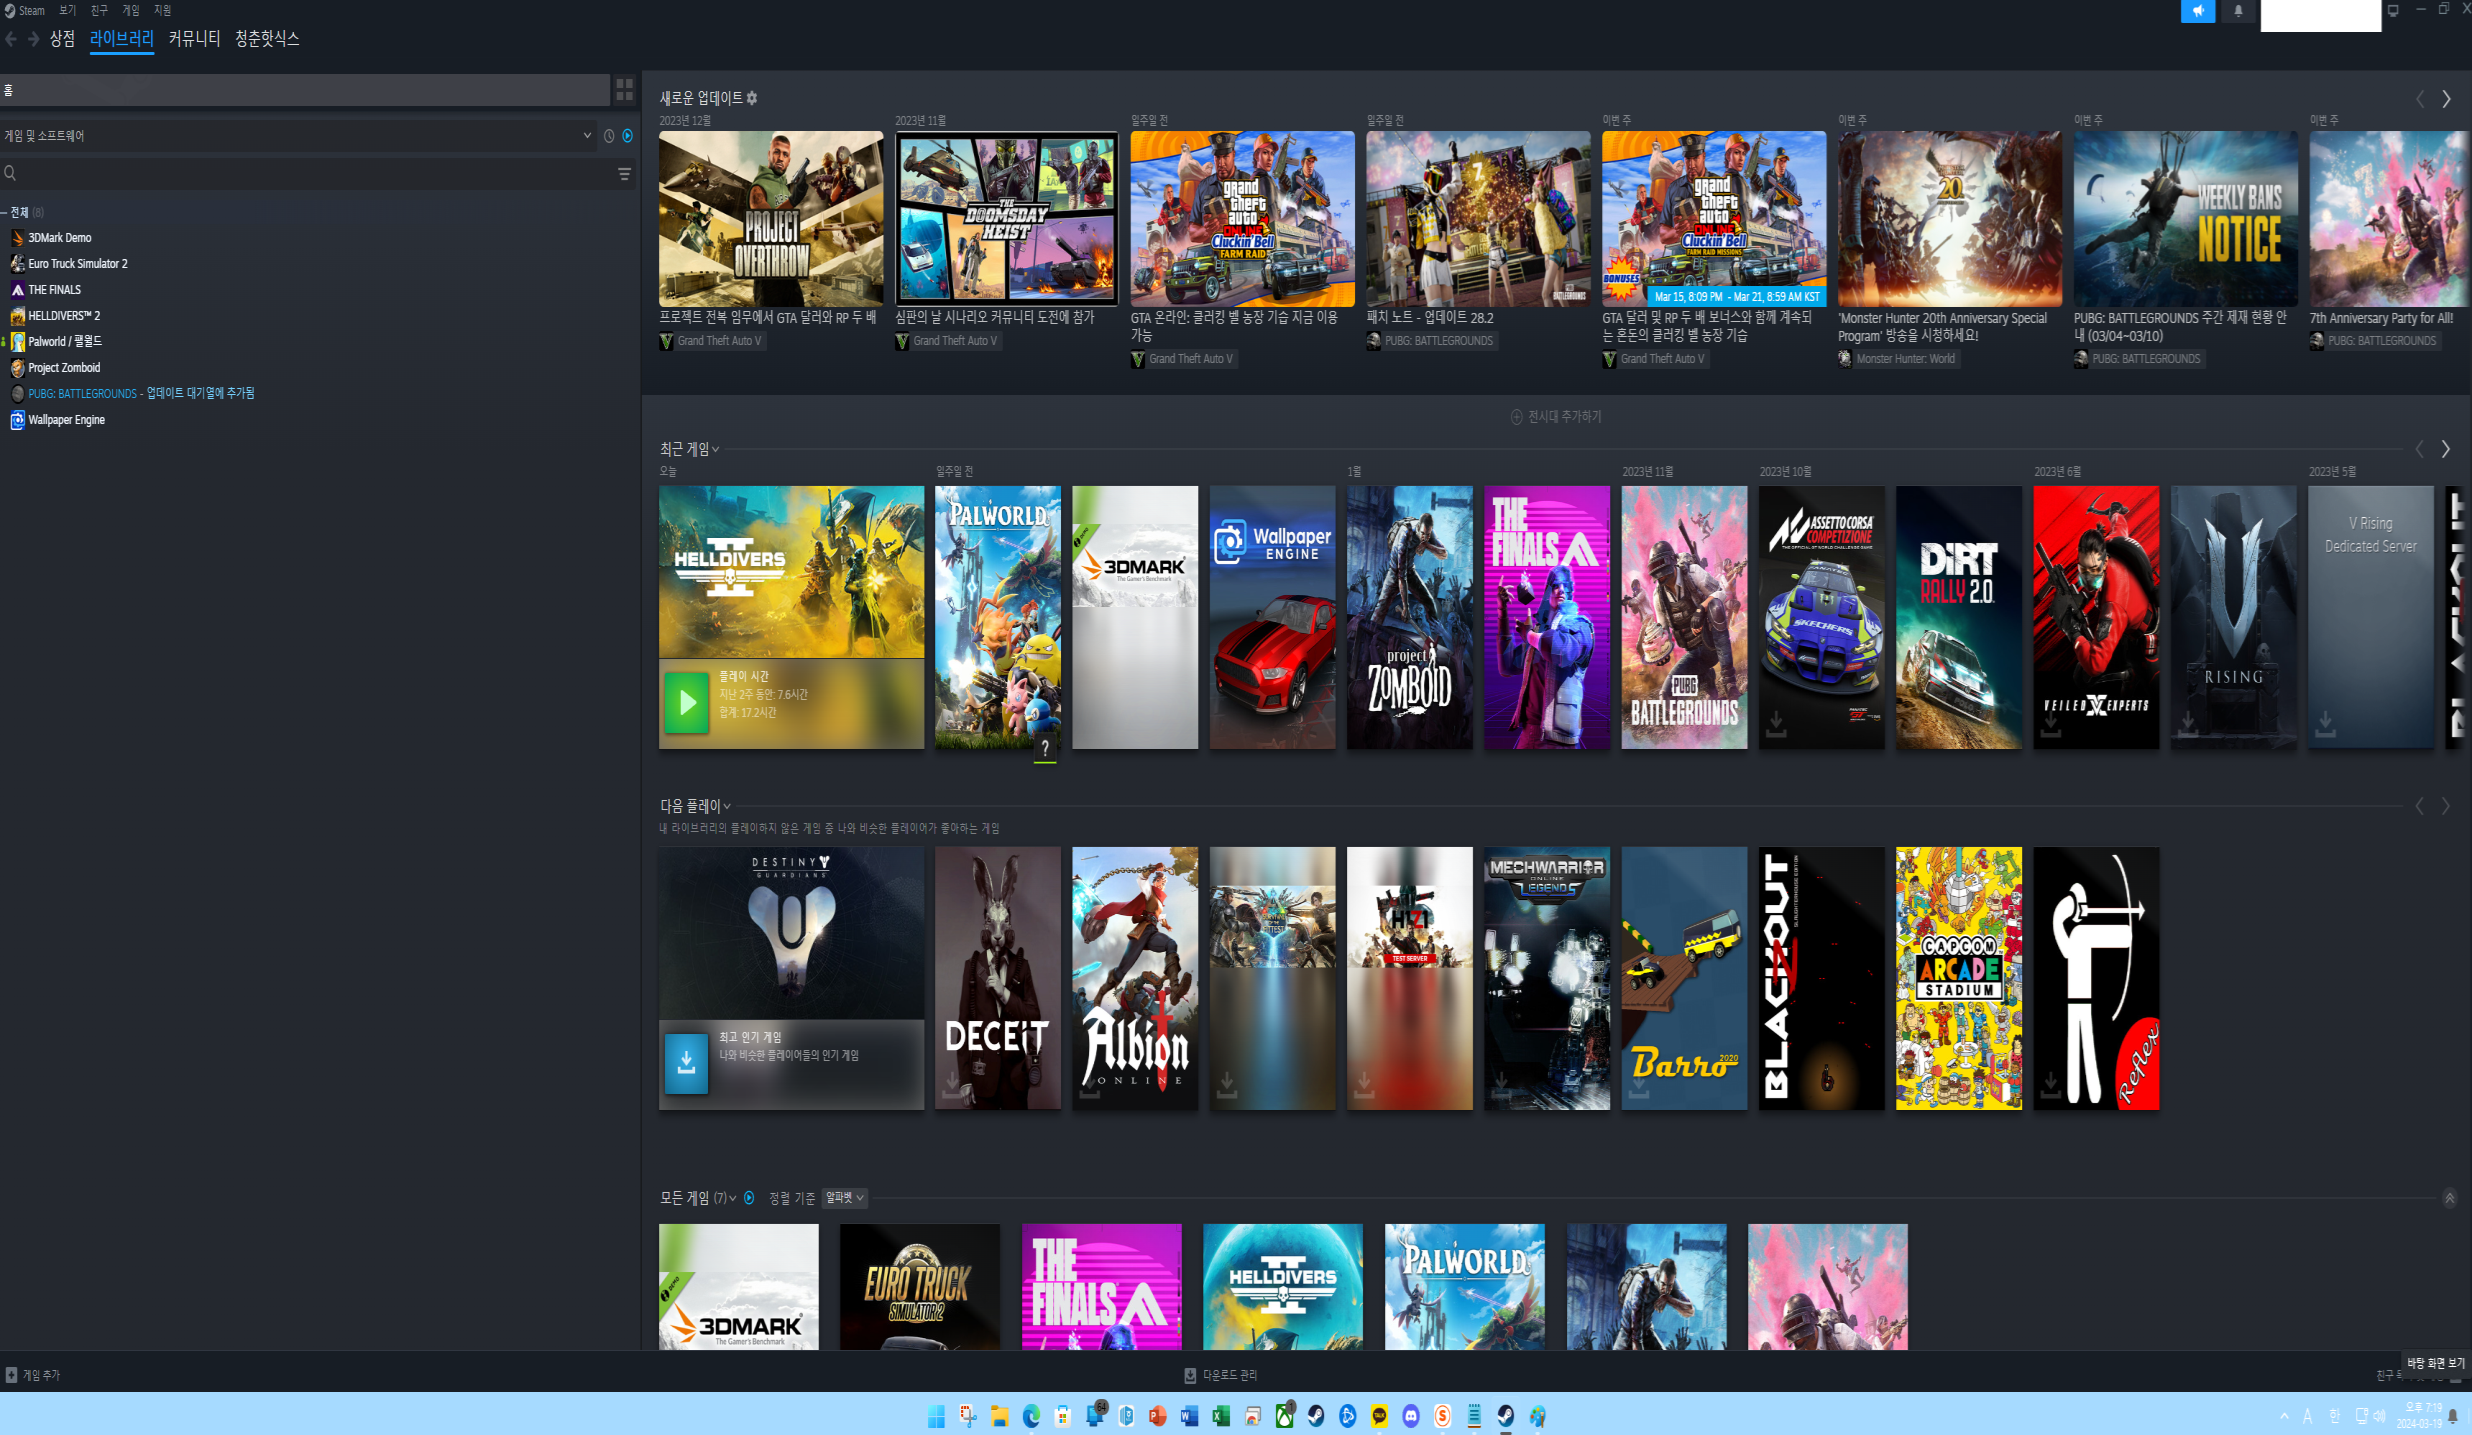Screen dimensions: 2472x1435
Task: Open Assetto Corsa Competizione cover
Action: pyautogui.click(x=1822, y=617)
